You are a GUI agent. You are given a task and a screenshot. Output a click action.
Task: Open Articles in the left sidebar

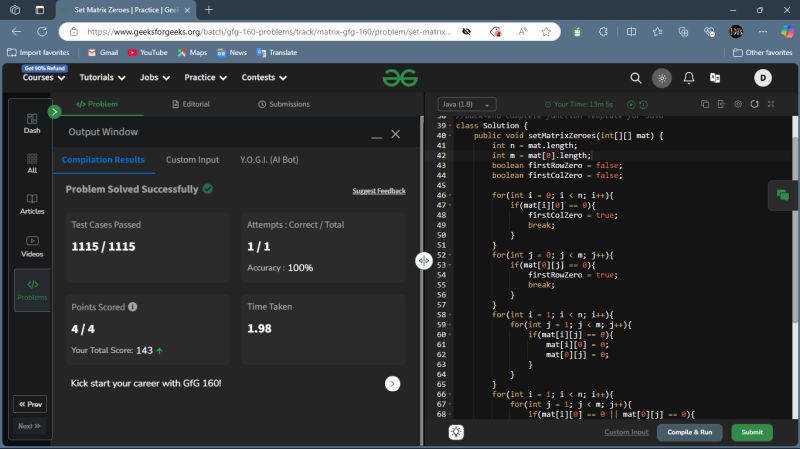point(32,204)
